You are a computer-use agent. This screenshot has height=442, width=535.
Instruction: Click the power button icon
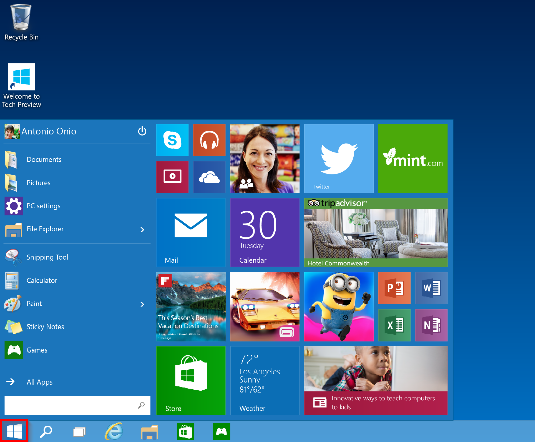point(142,131)
